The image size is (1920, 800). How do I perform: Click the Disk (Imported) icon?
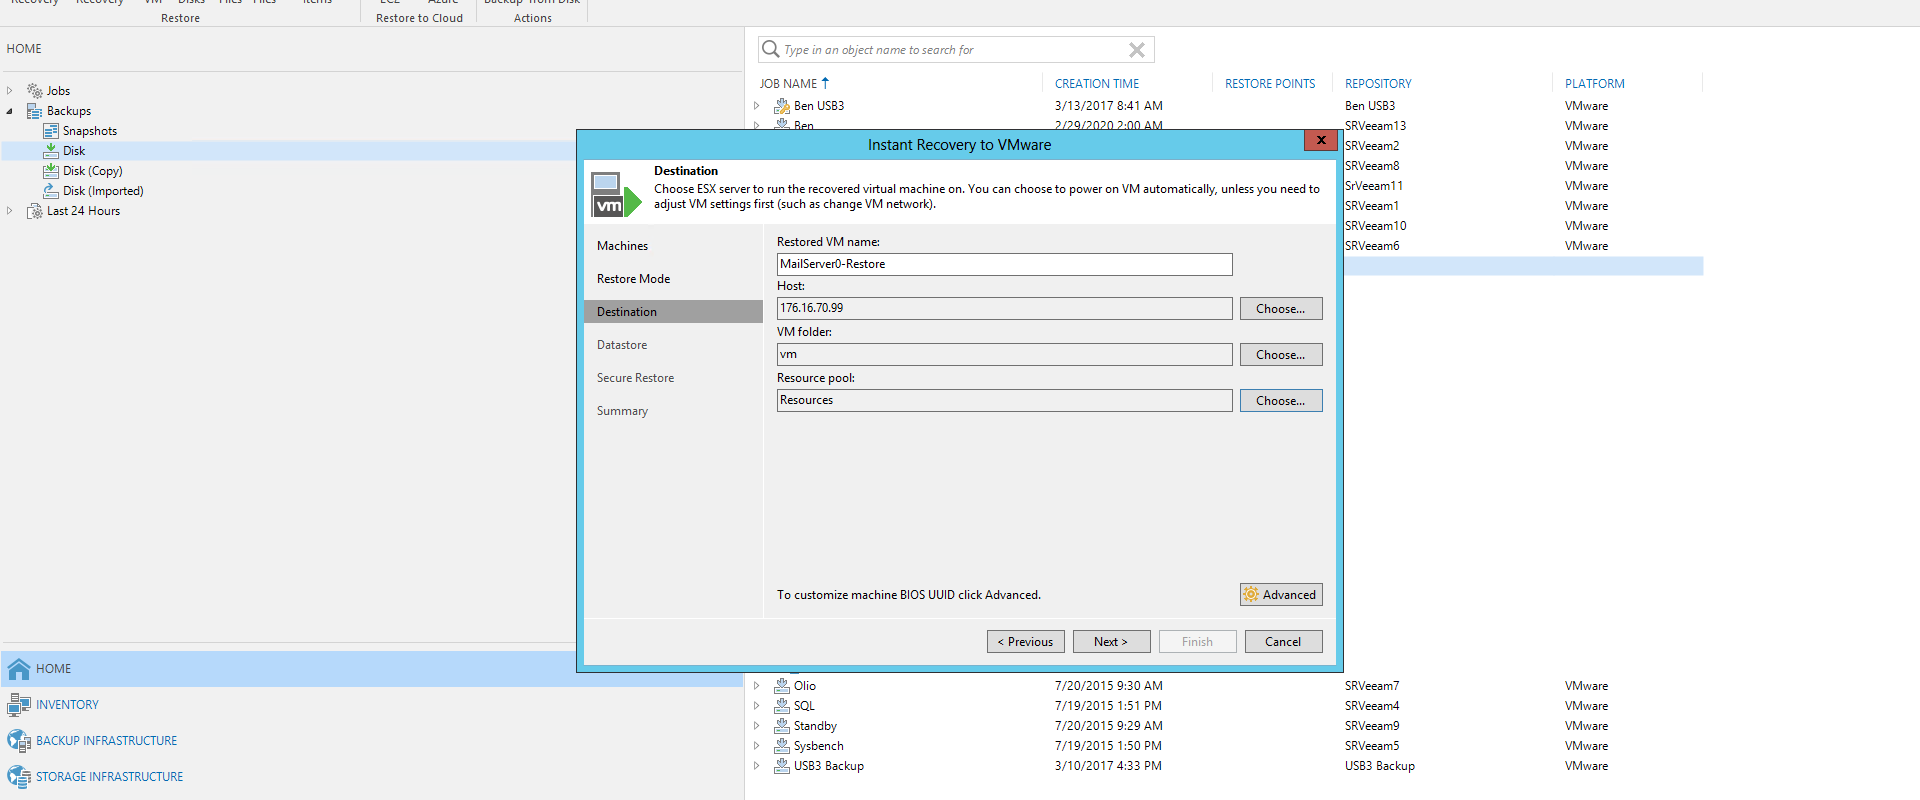coord(51,191)
